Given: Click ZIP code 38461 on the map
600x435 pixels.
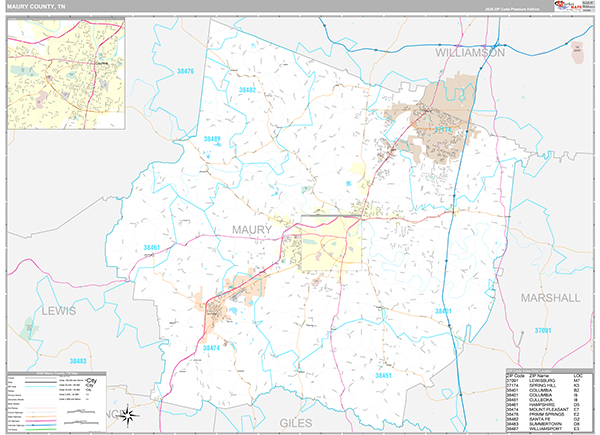Looking at the screenshot, I should [x=152, y=248].
